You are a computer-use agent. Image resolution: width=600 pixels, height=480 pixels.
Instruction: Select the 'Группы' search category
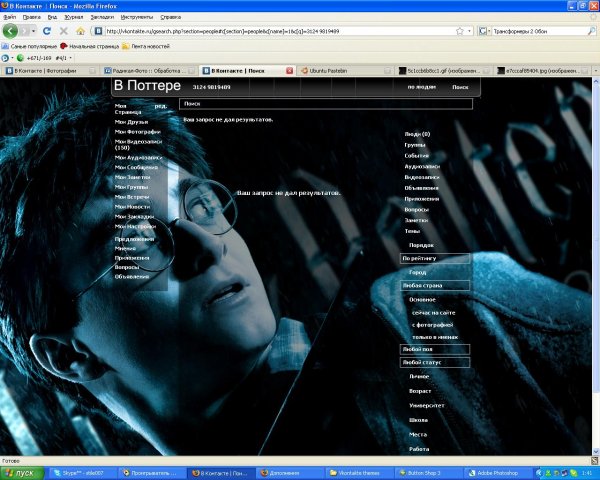click(x=415, y=145)
